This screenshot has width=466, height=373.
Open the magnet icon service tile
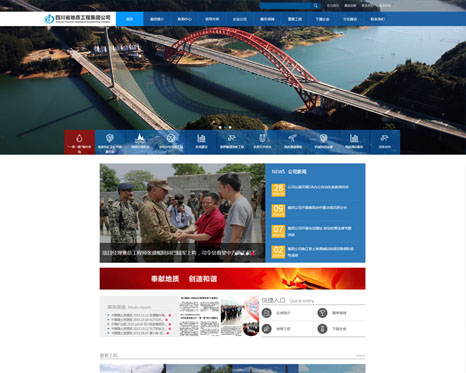262,138
